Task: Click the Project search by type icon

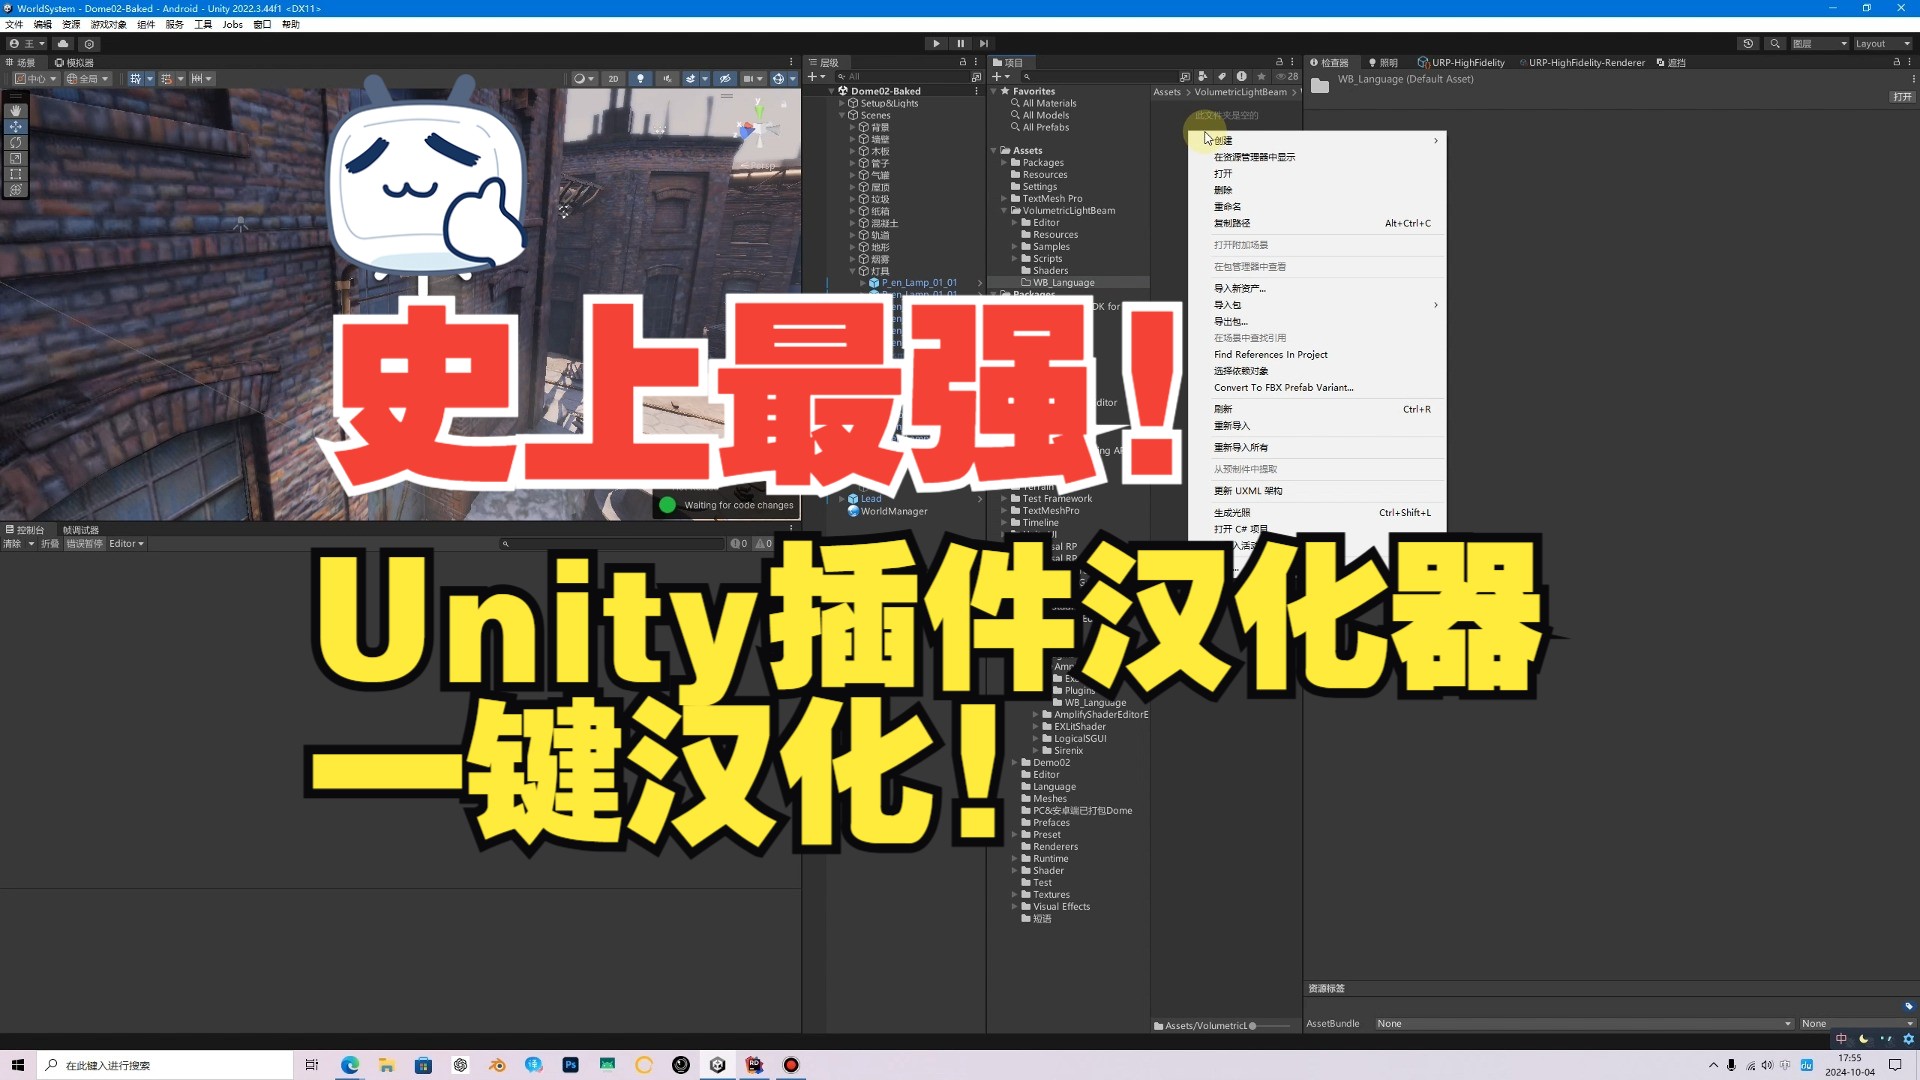Action: pyautogui.click(x=1203, y=76)
